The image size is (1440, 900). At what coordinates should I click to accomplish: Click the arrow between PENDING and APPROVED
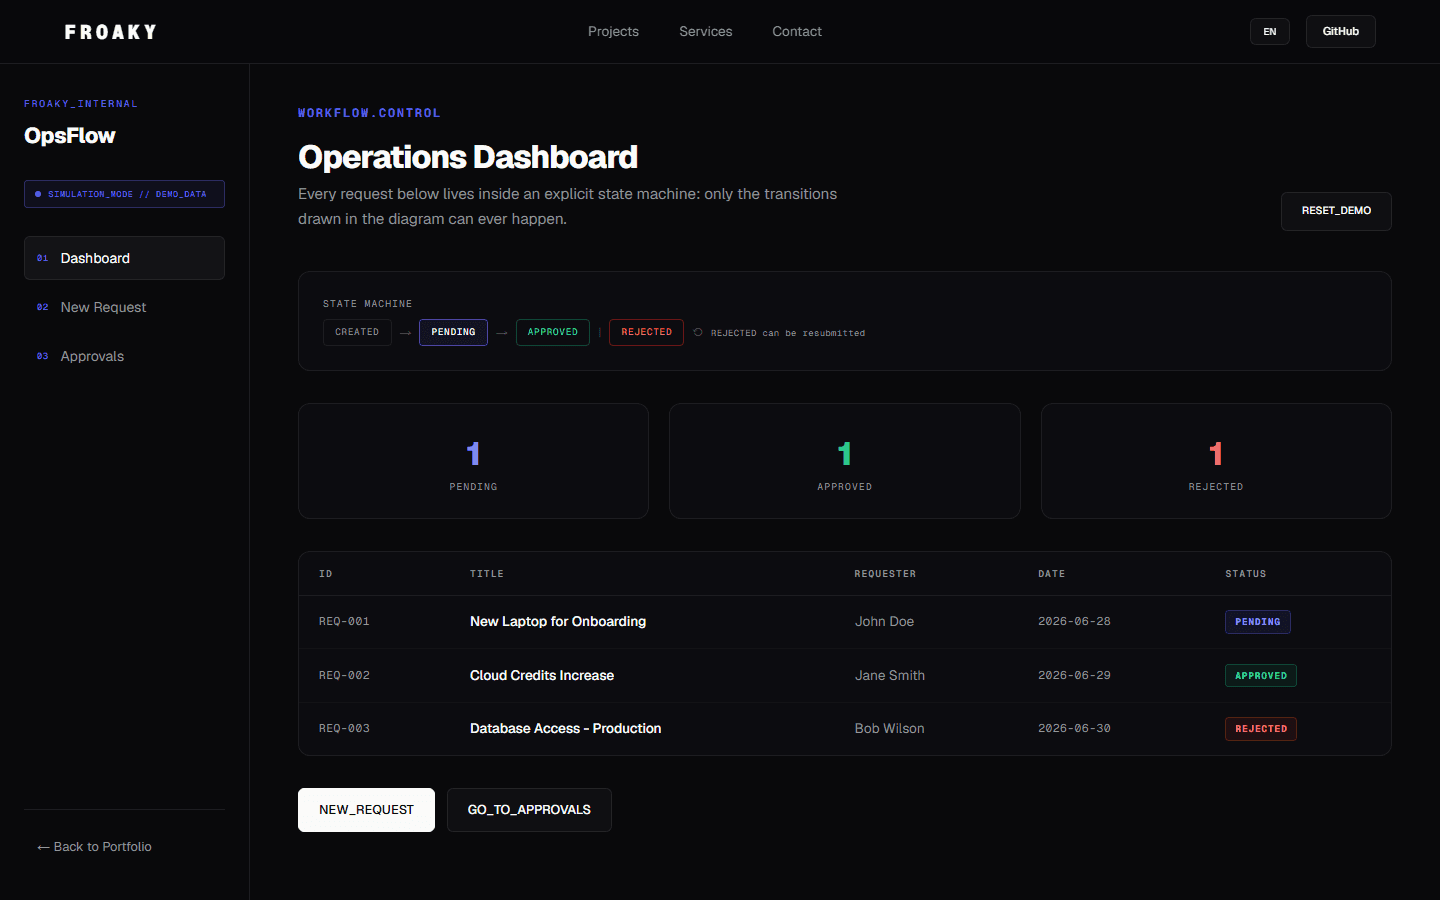click(x=502, y=333)
